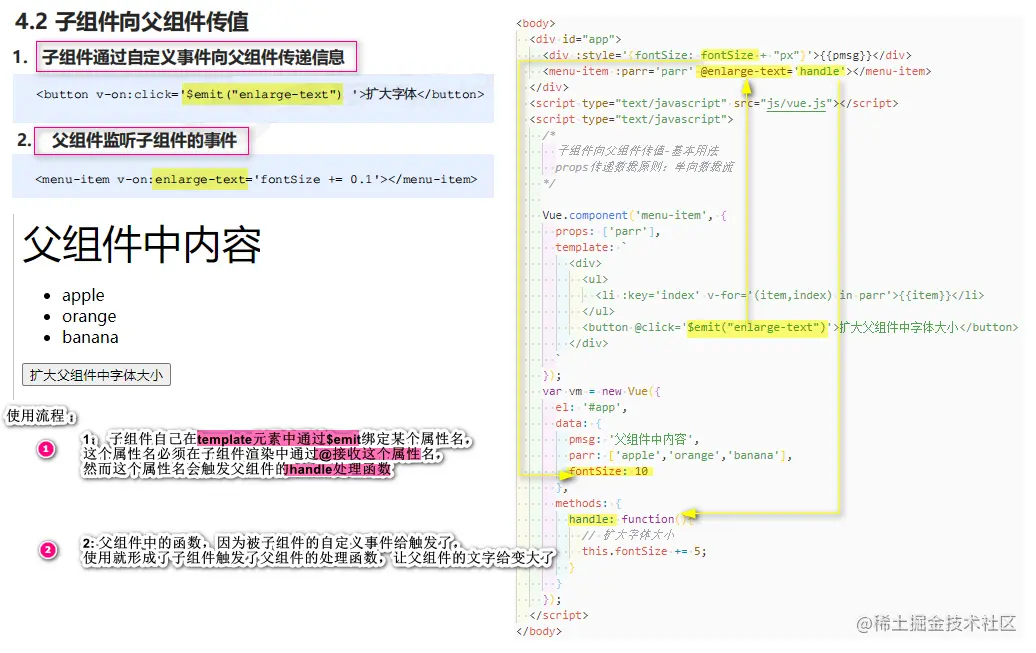The width and height of the screenshot is (1036, 653).
Task: Click the highlighted handle处理函数 text
Action: tap(339, 469)
